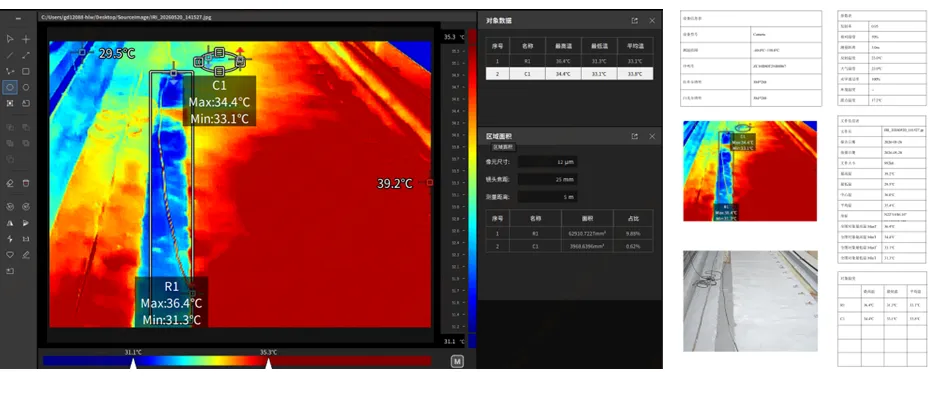Close the 区域面积 panel
Image resolution: width=946 pixels, height=395 pixels.
[x=652, y=136]
